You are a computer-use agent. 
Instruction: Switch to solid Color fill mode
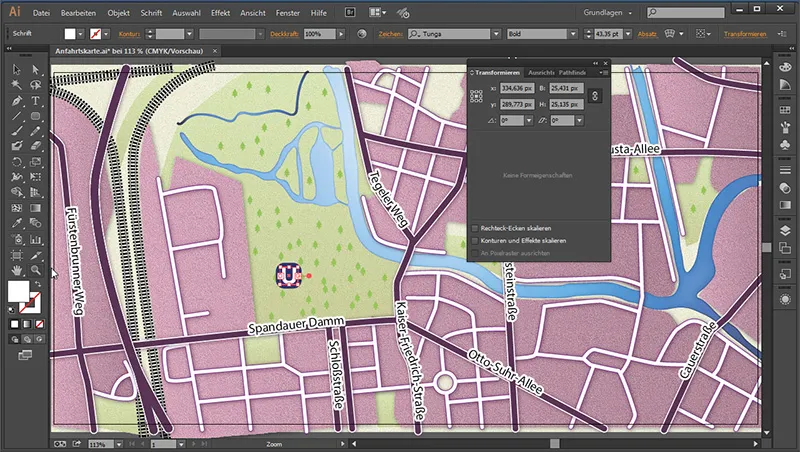[x=14, y=324]
